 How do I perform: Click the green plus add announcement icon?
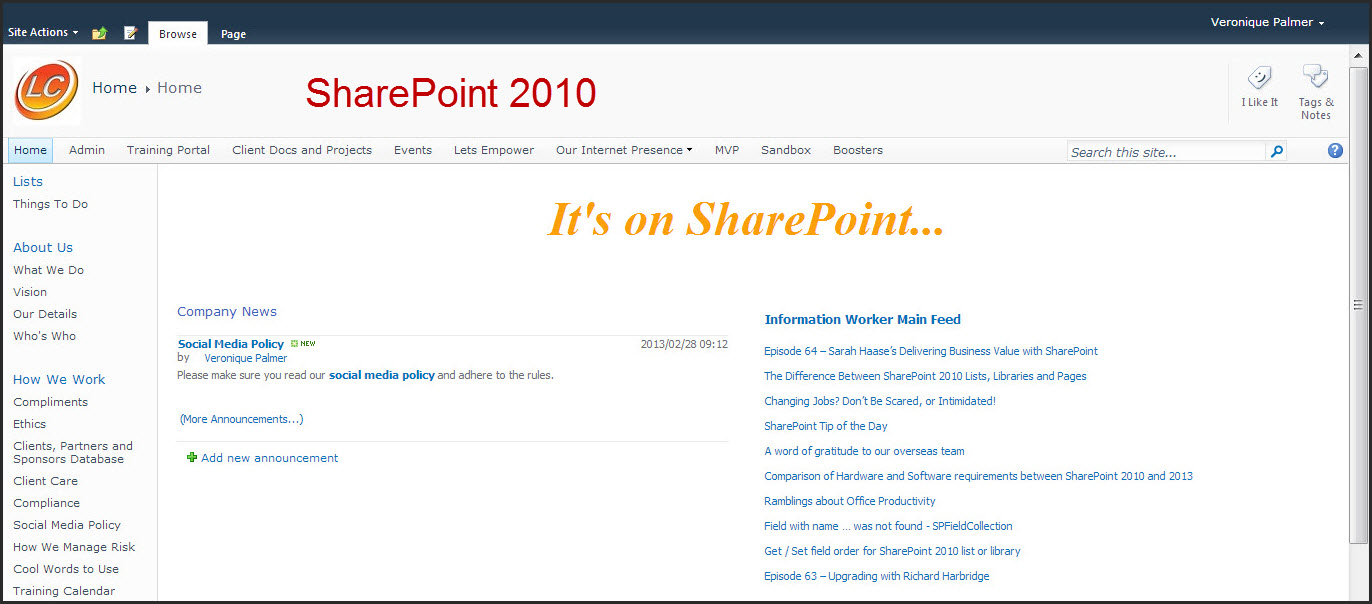[x=192, y=458]
